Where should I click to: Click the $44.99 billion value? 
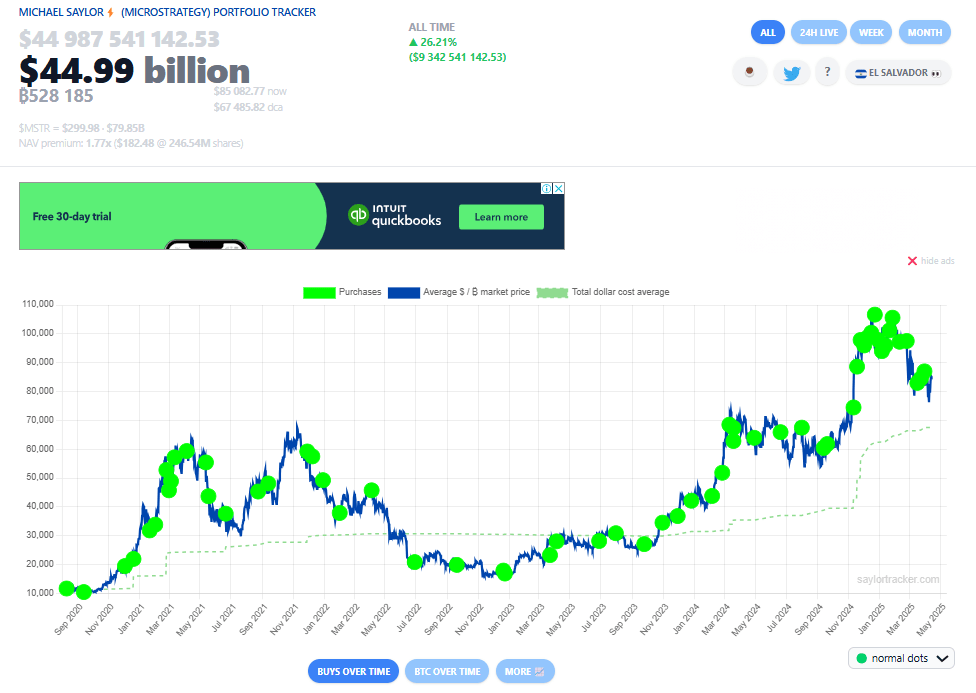[x=134, y=70]
